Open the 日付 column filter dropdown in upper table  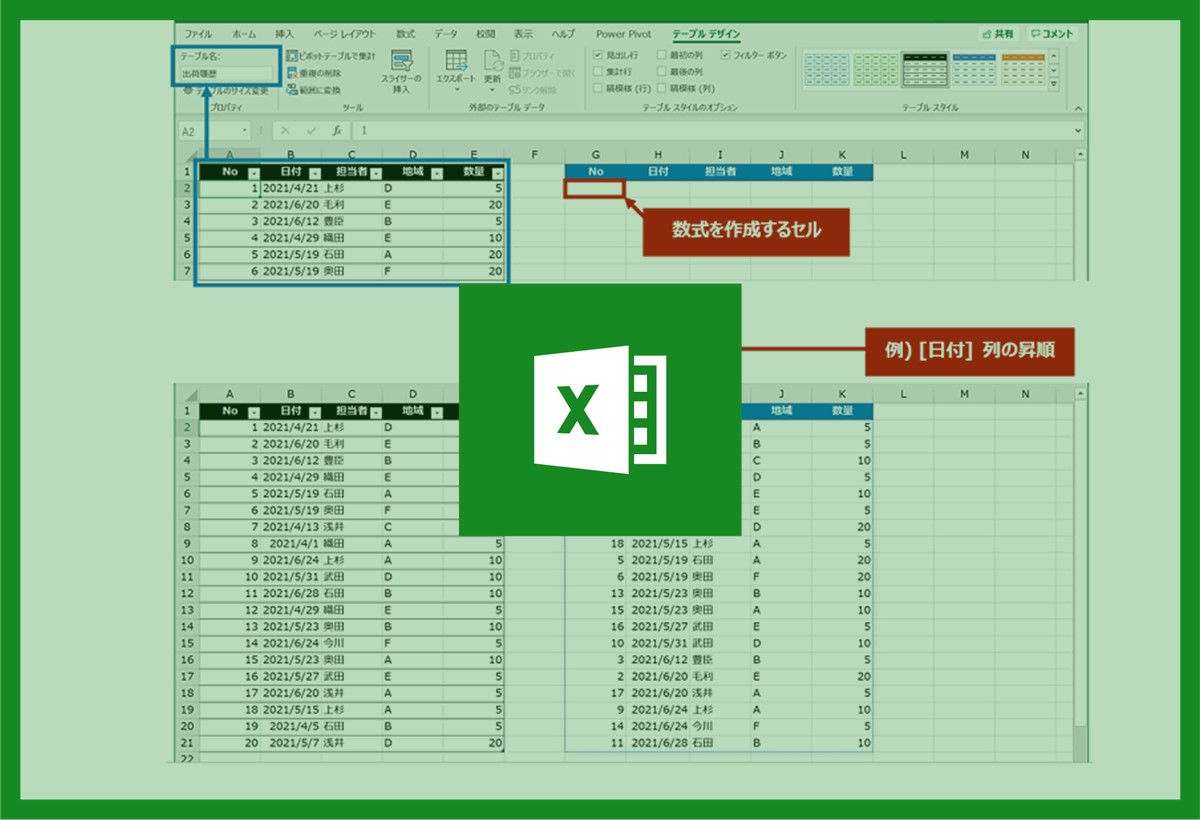[315, 172]
